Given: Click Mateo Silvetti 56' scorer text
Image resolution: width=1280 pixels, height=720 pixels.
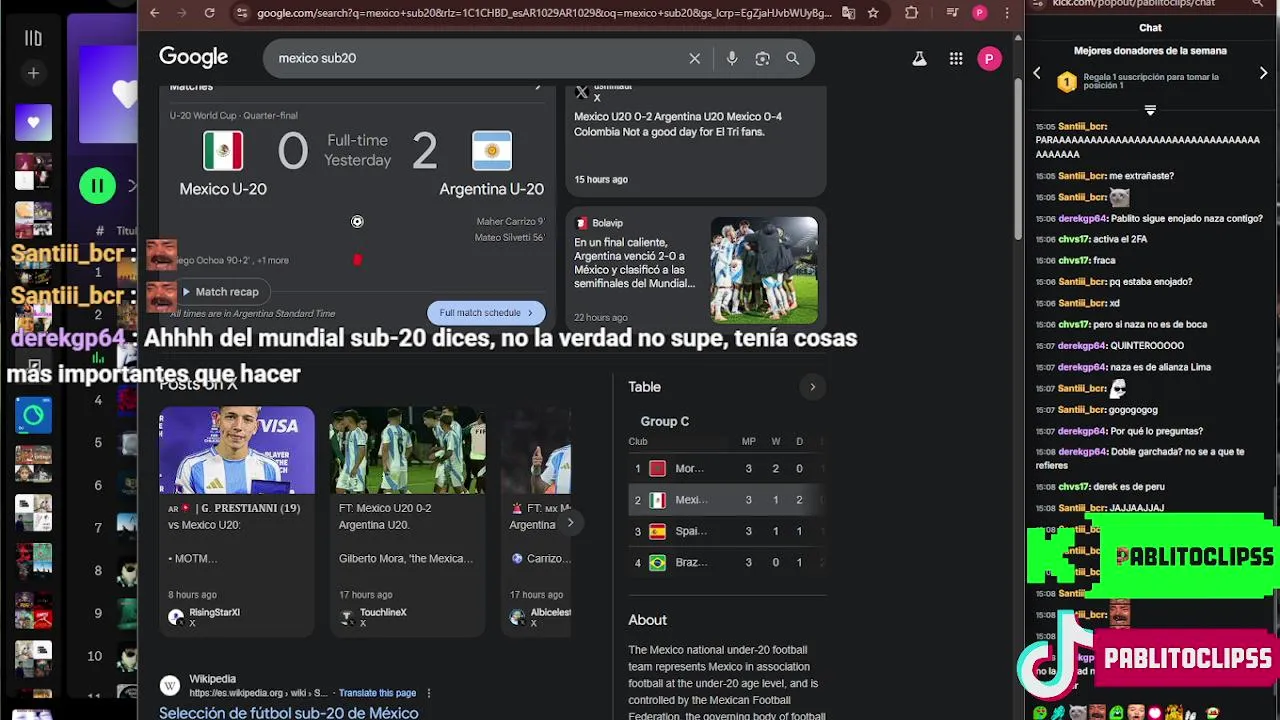Looking at the screenshot, I should (509, 238).
